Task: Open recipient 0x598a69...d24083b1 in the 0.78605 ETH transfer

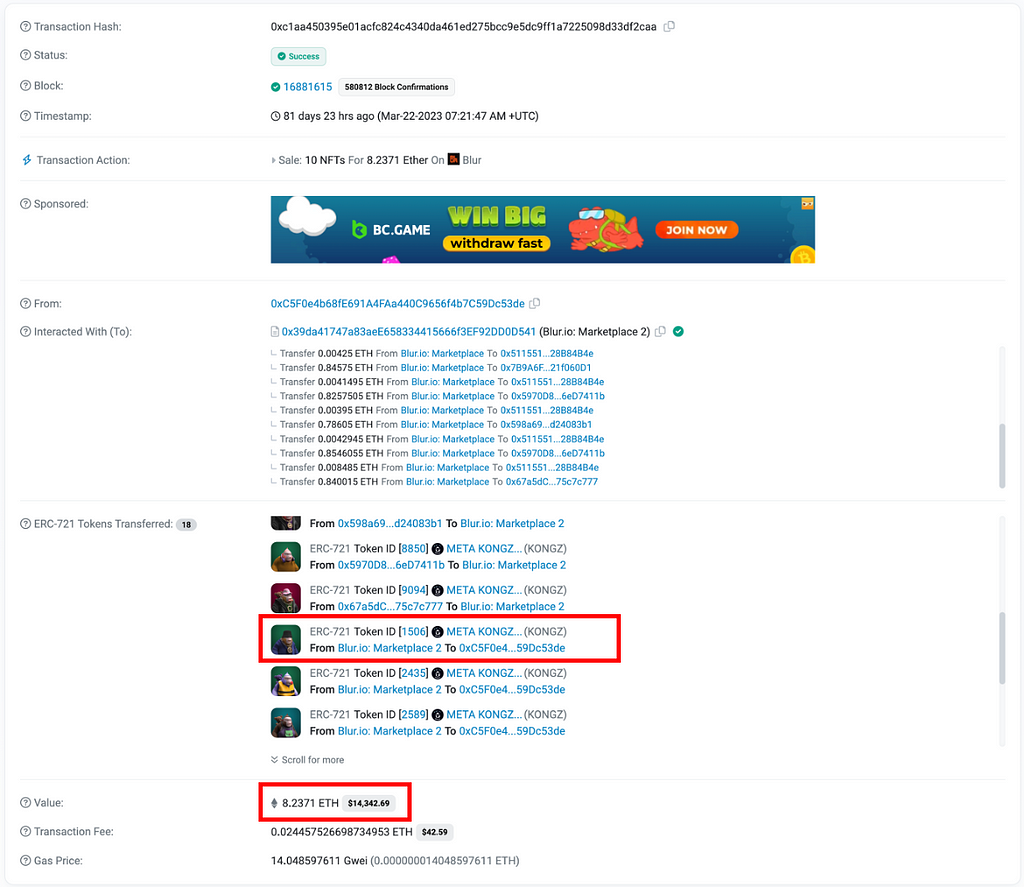Action: [546, 425]
